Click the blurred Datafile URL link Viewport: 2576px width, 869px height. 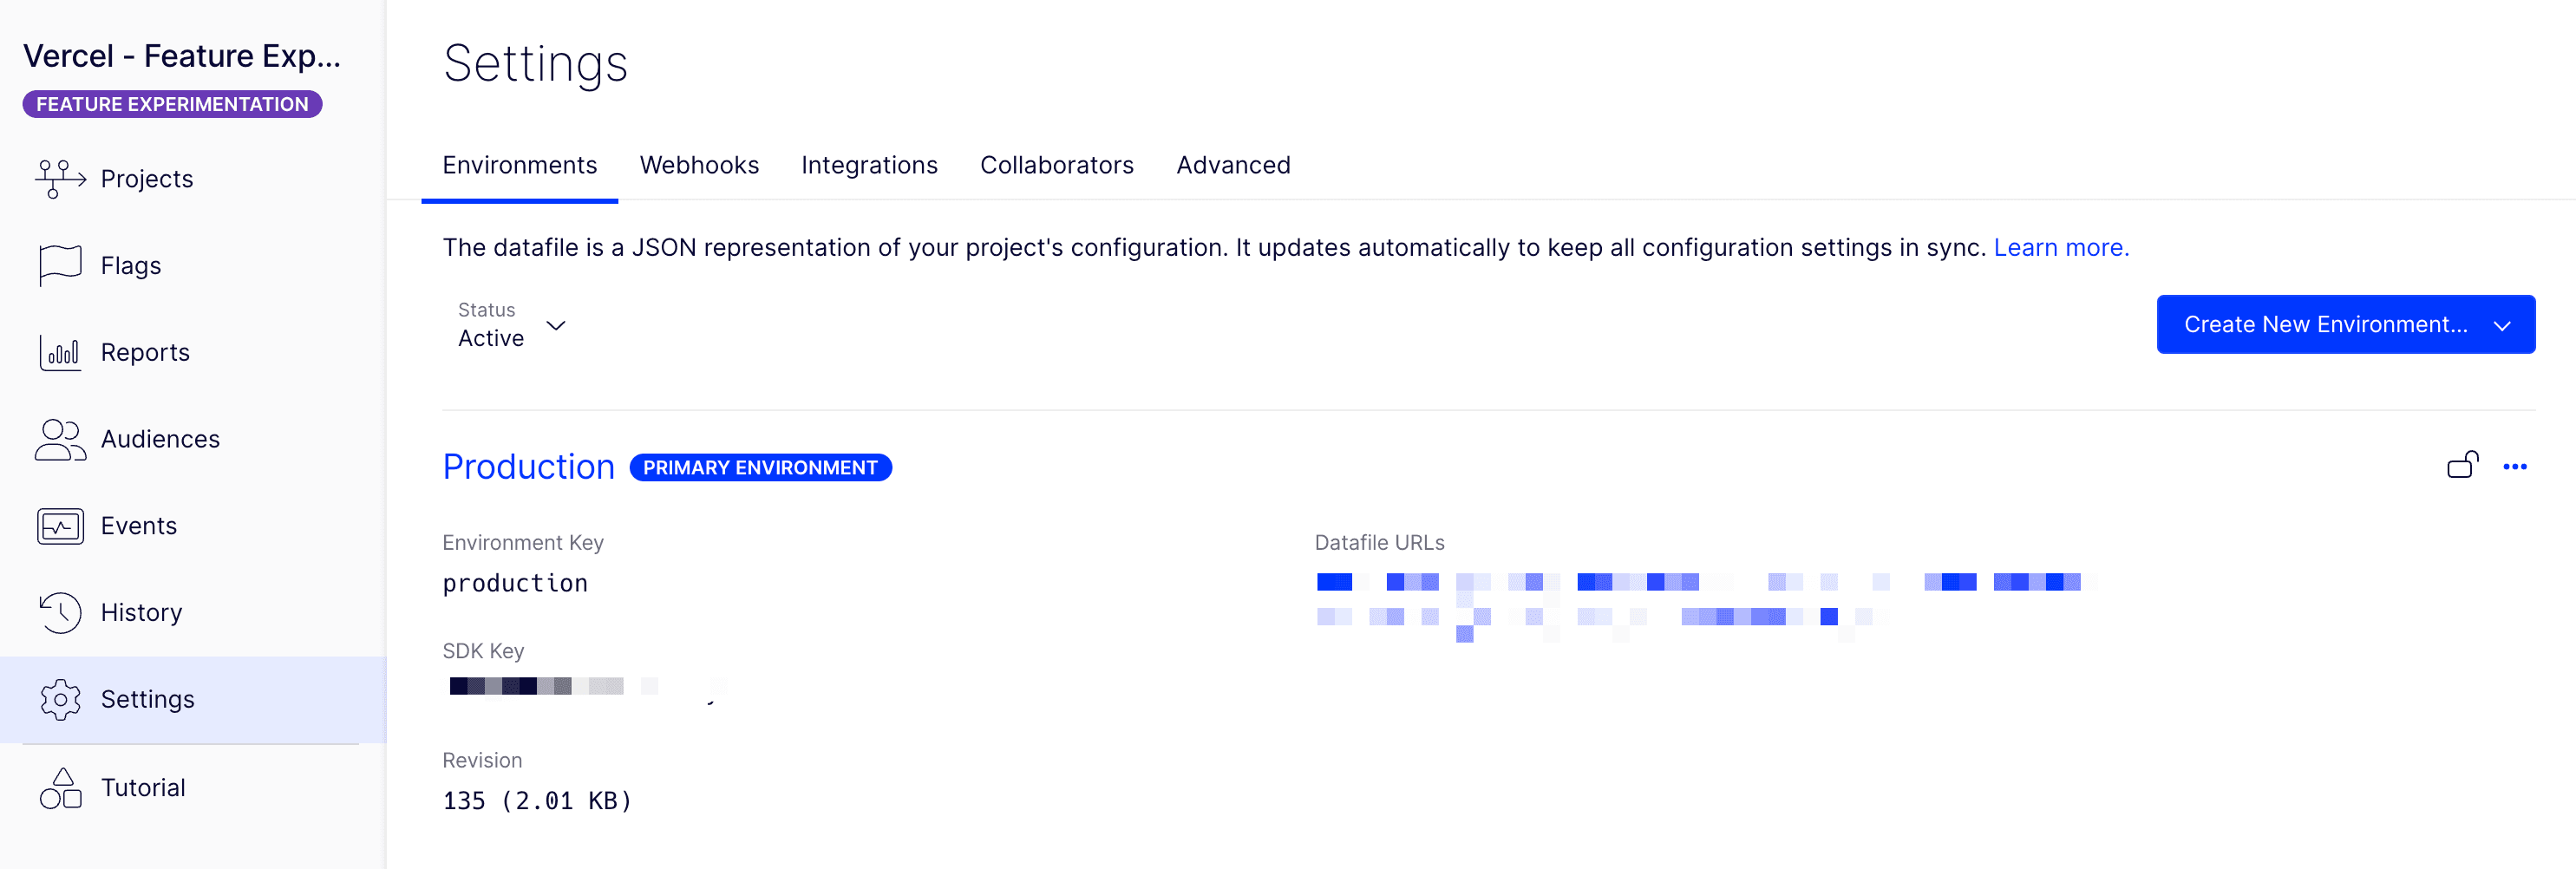point(1698,582)
